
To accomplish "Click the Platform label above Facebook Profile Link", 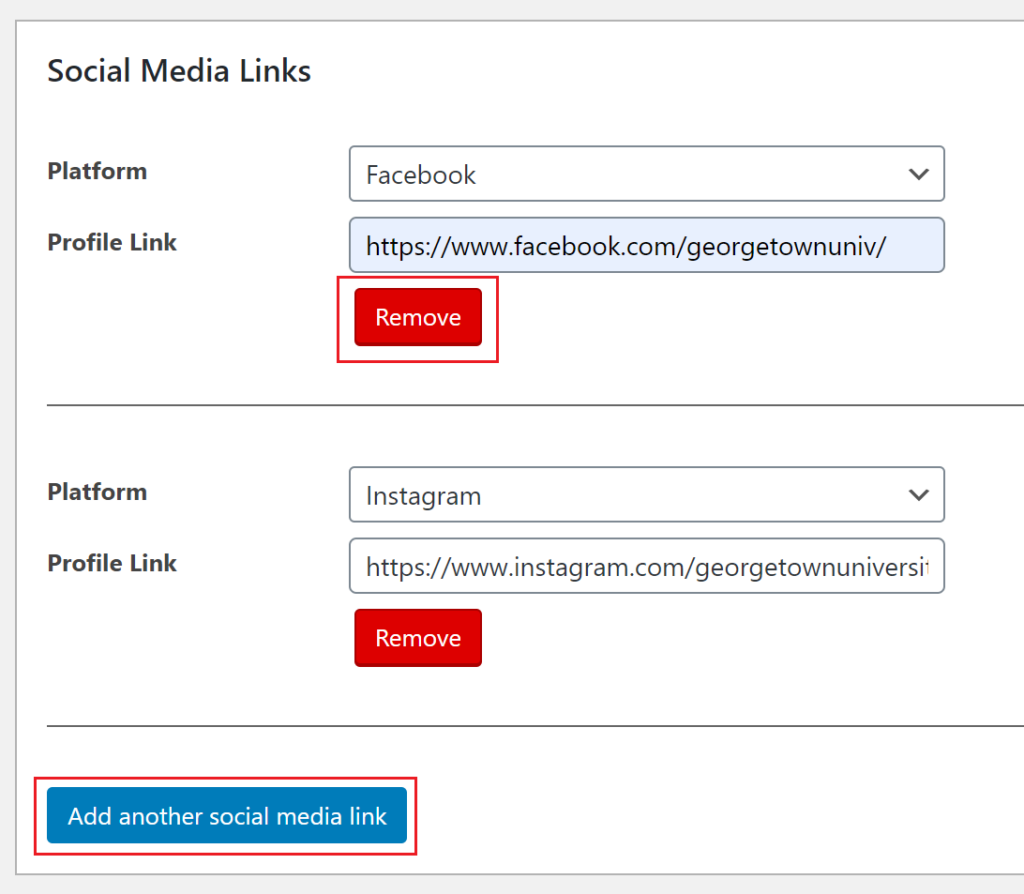I will point(97,171).
